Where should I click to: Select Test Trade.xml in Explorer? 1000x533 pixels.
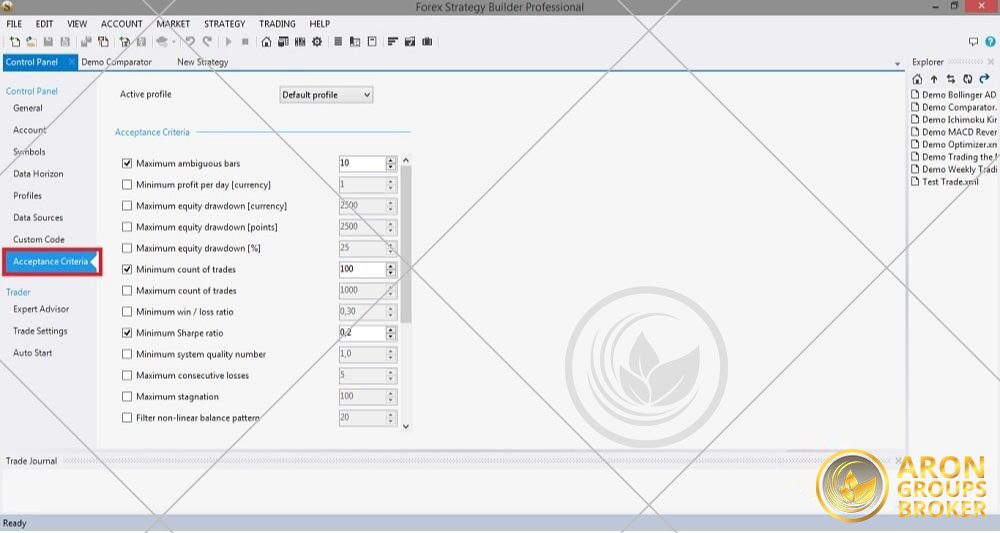(x=945, y=182)
